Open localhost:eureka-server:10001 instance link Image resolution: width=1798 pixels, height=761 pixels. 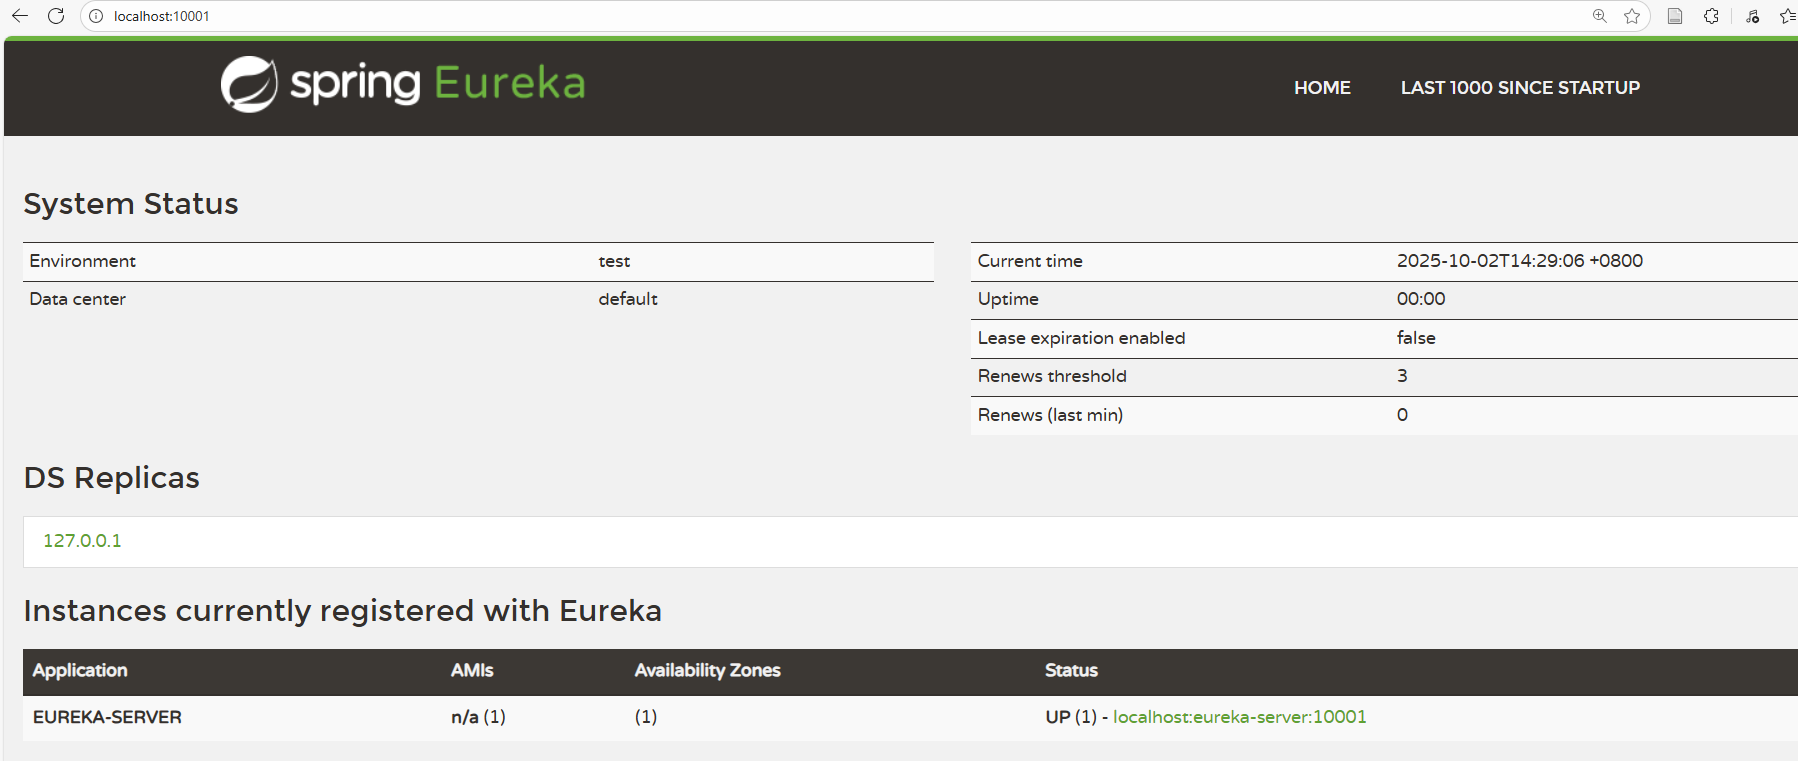tap(1239, 717)
